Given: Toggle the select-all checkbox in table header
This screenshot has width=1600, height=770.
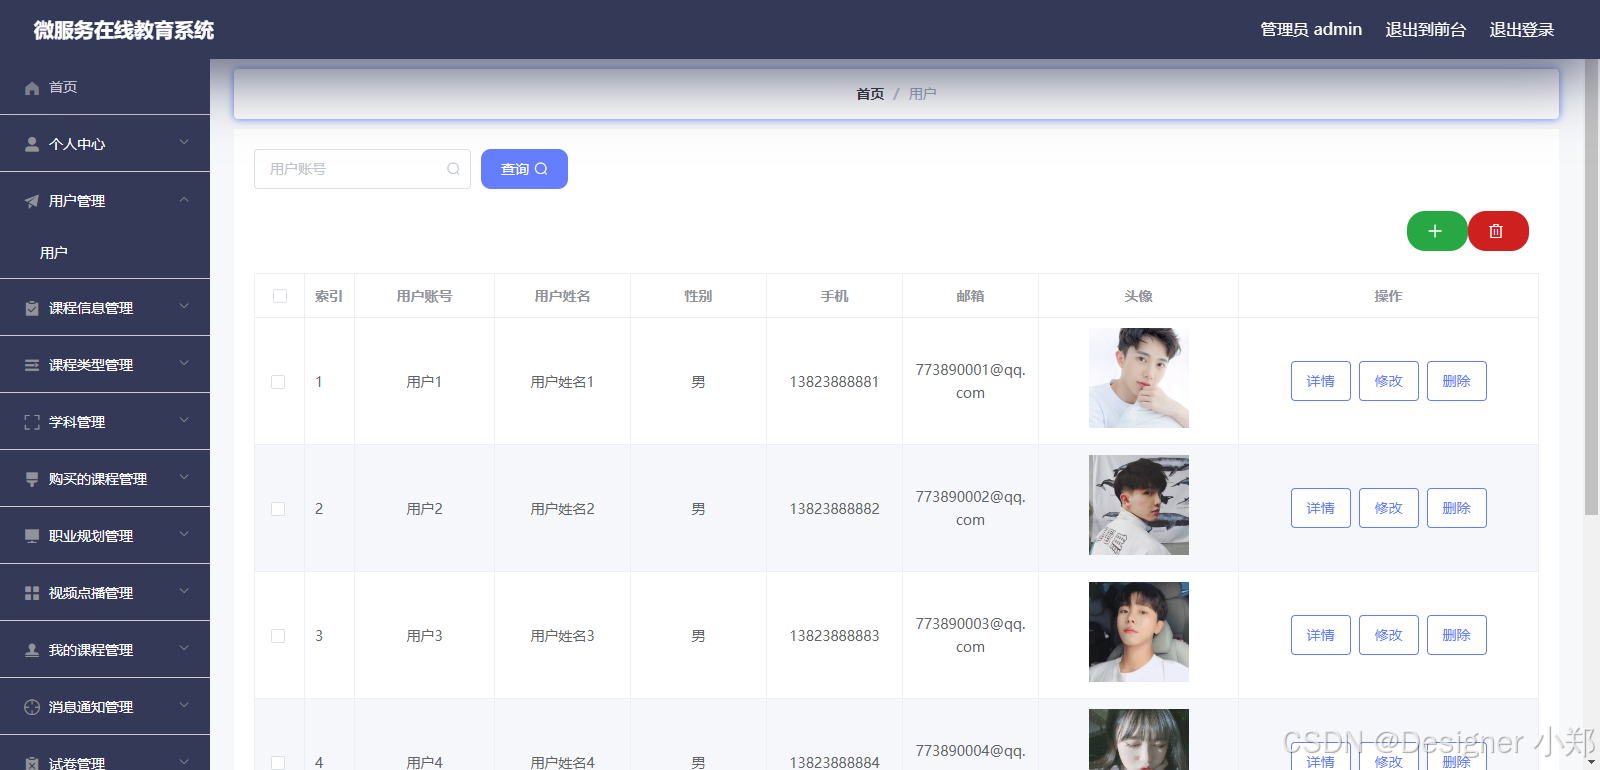Looking at the screenshot, I should pos(280,296).
